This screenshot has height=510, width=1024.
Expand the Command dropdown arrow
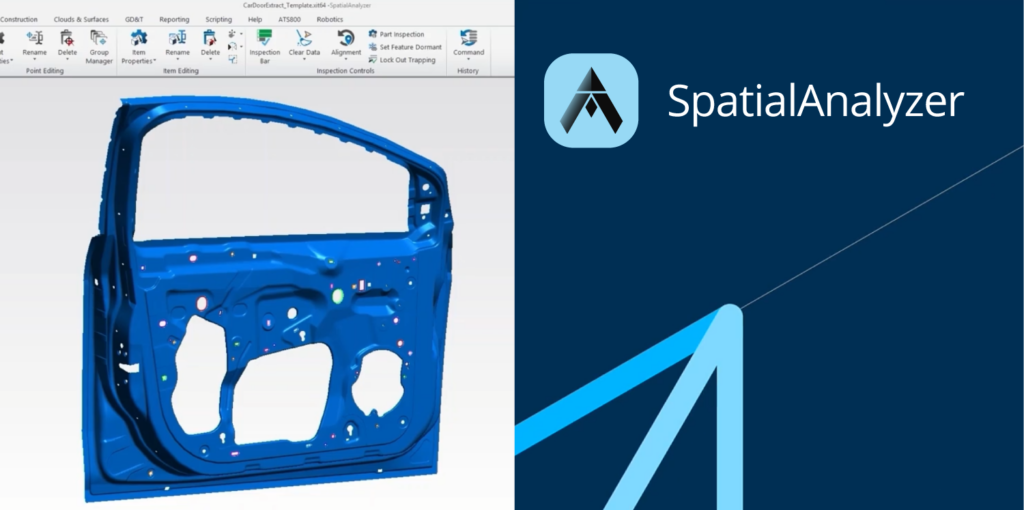468,60
